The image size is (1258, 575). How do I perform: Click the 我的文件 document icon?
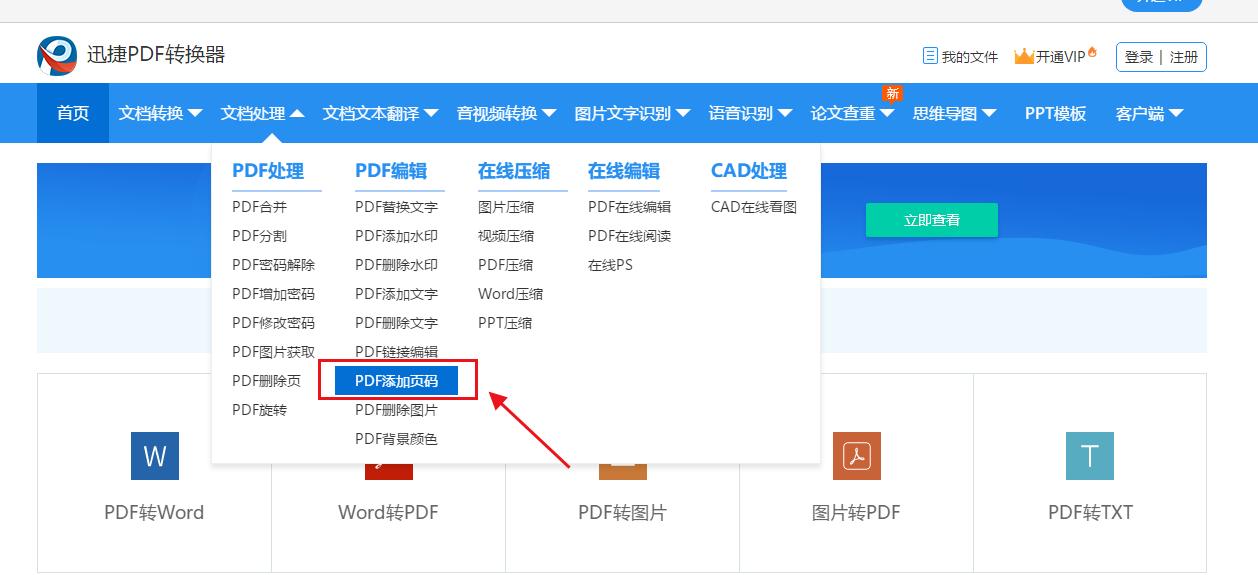[x=930, y=56]
